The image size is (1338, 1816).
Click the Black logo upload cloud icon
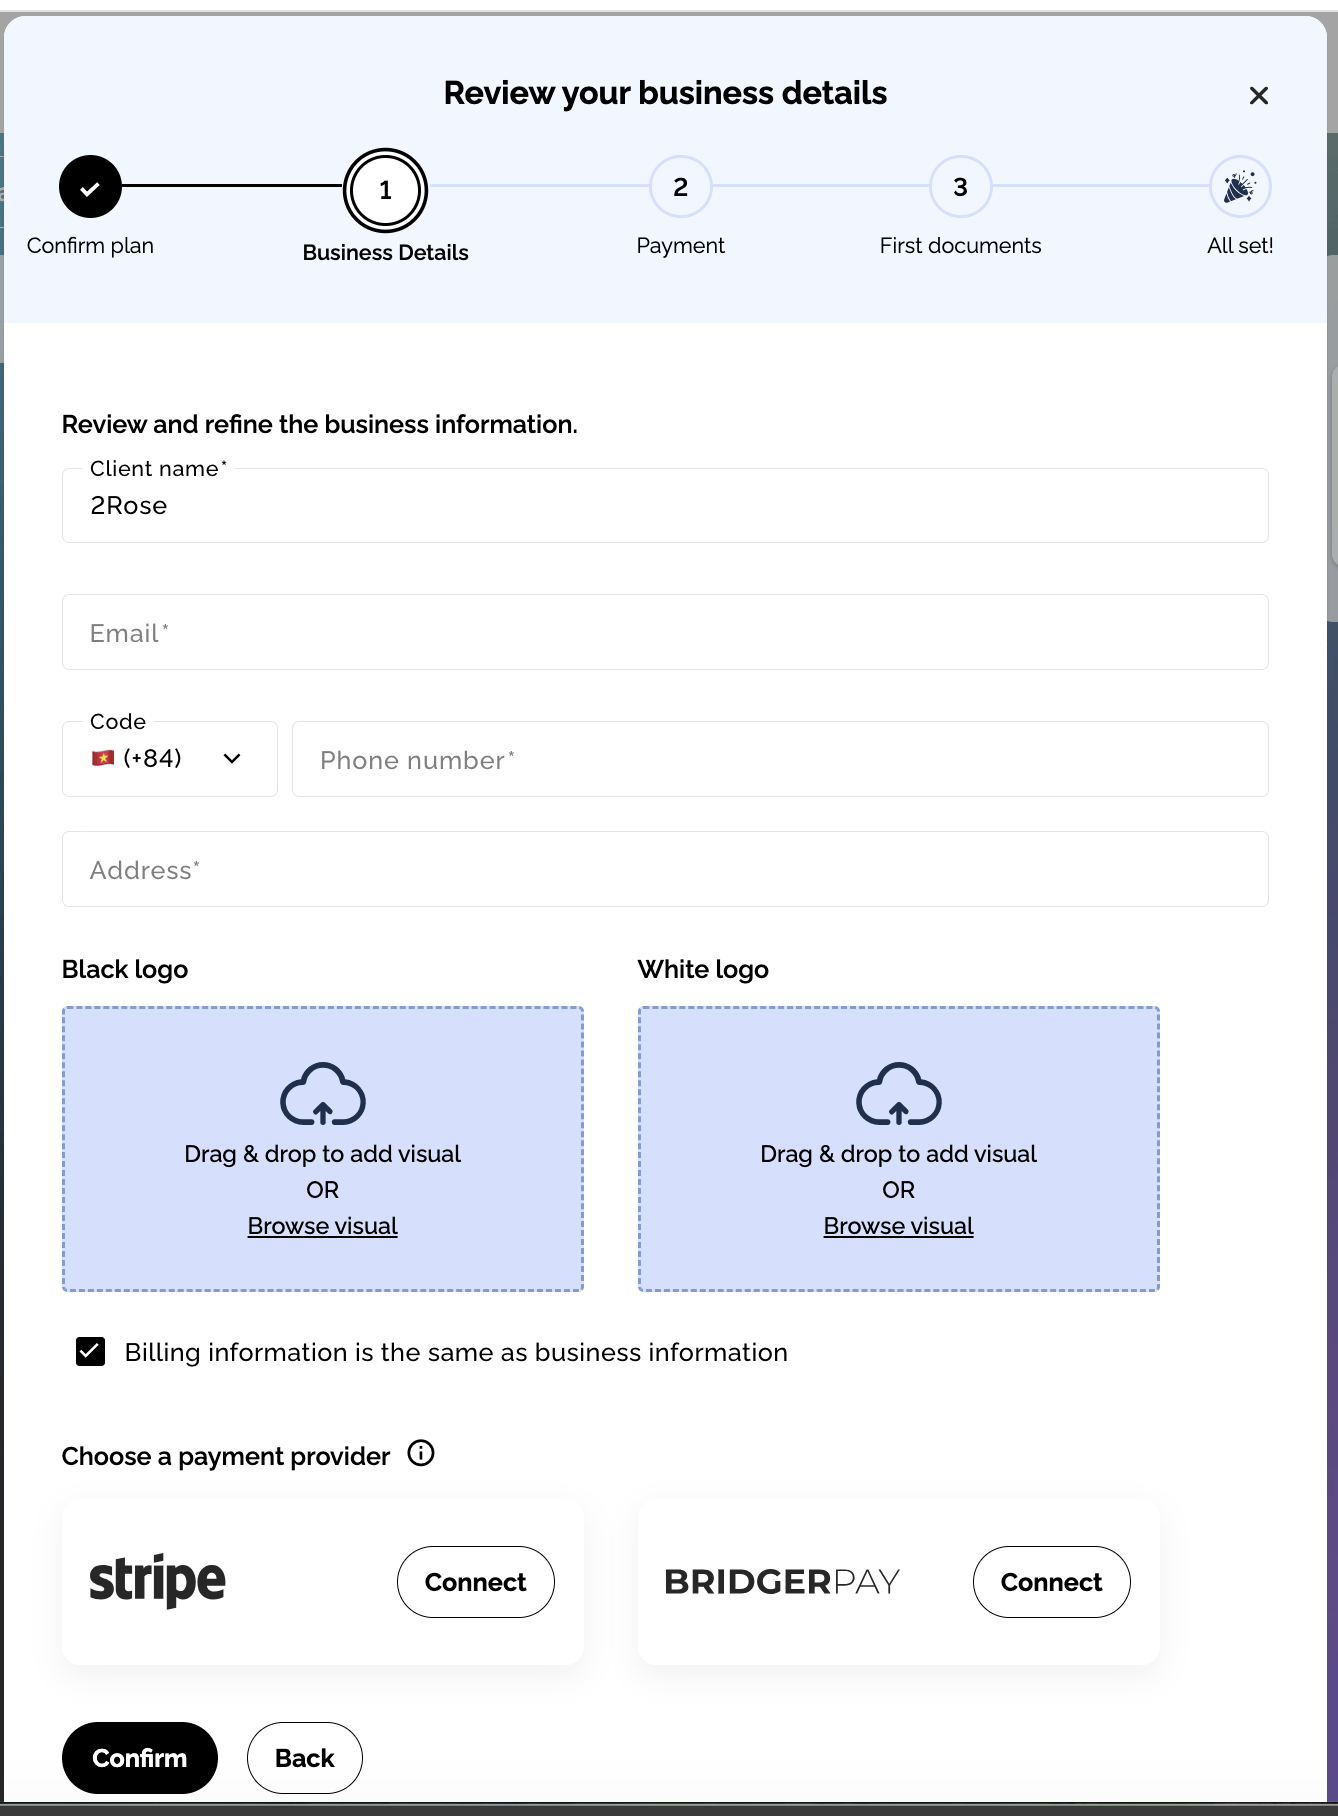coord(323,1094)
